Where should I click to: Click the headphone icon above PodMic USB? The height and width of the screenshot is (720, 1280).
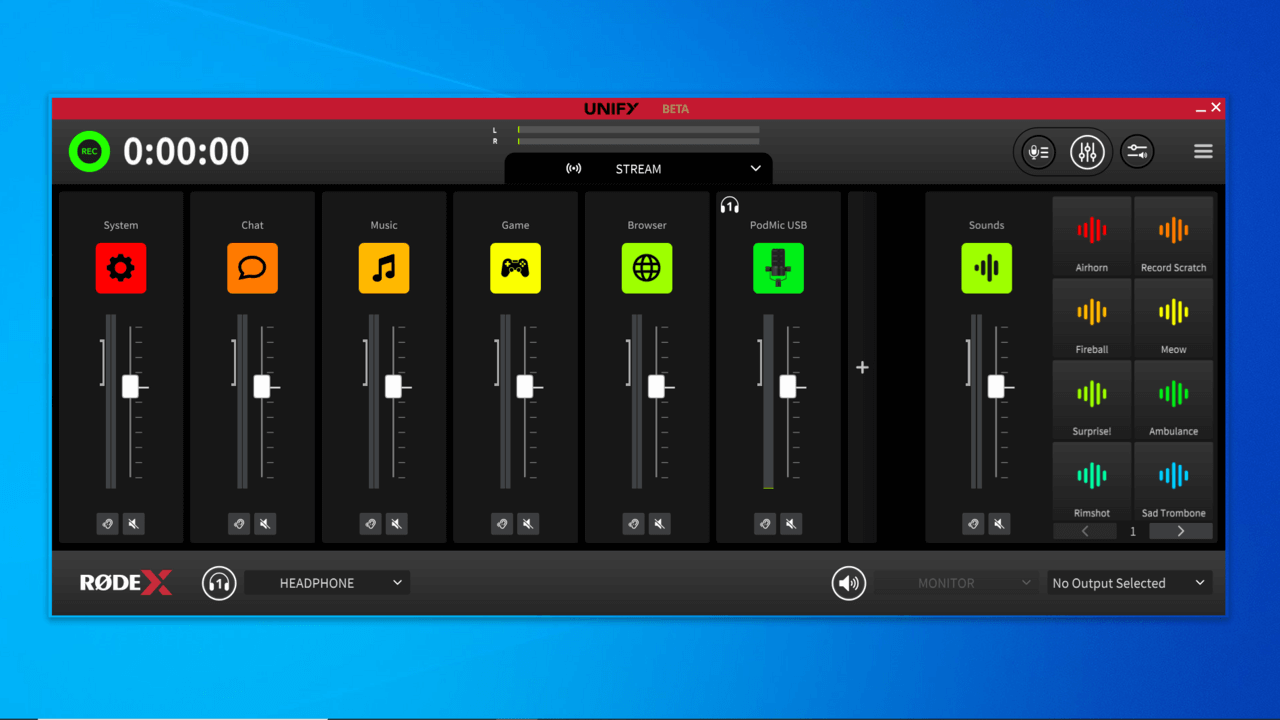(730, 205)
